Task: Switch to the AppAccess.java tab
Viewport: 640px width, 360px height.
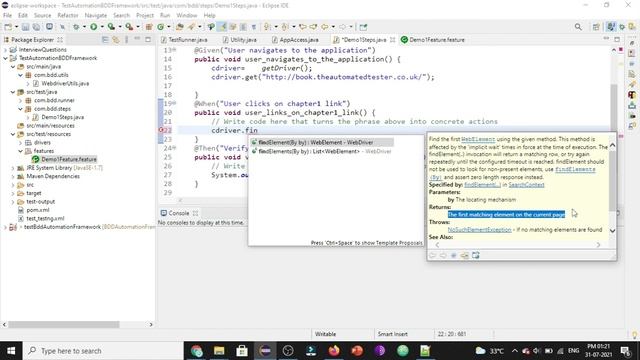Action: click(295, 40)
